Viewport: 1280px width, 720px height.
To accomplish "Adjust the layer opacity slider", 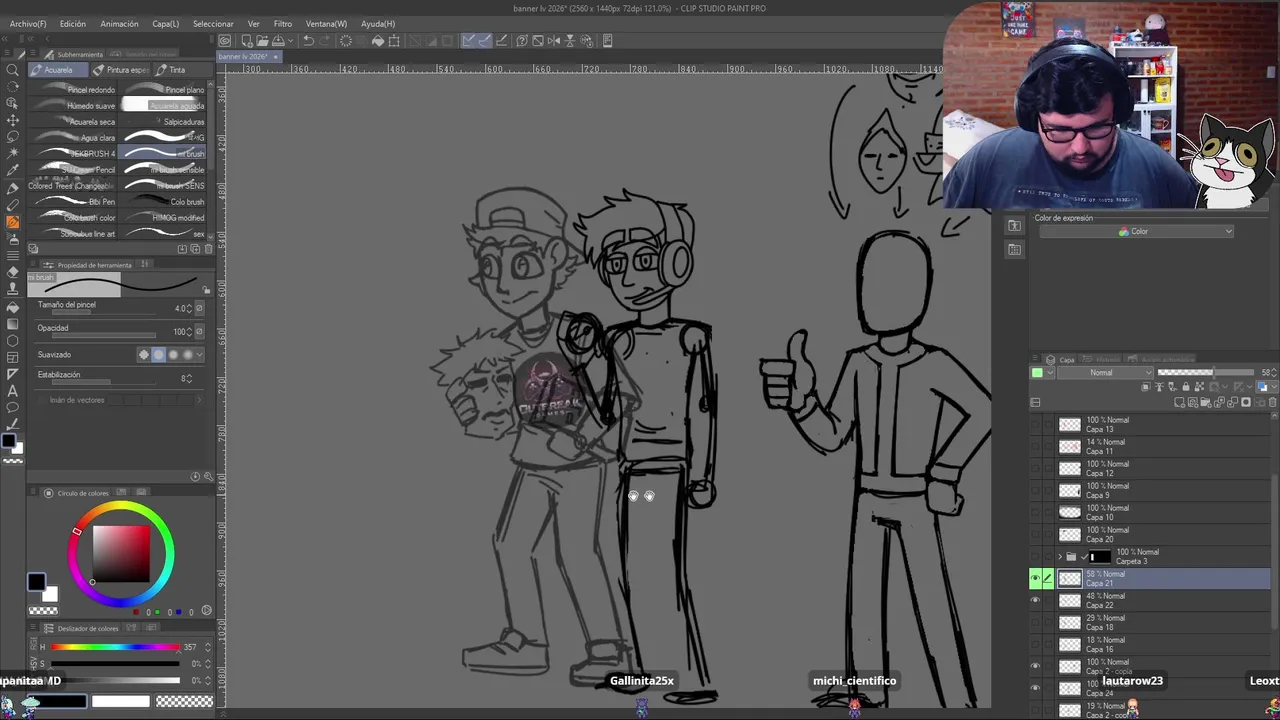I will (1206, 373).
